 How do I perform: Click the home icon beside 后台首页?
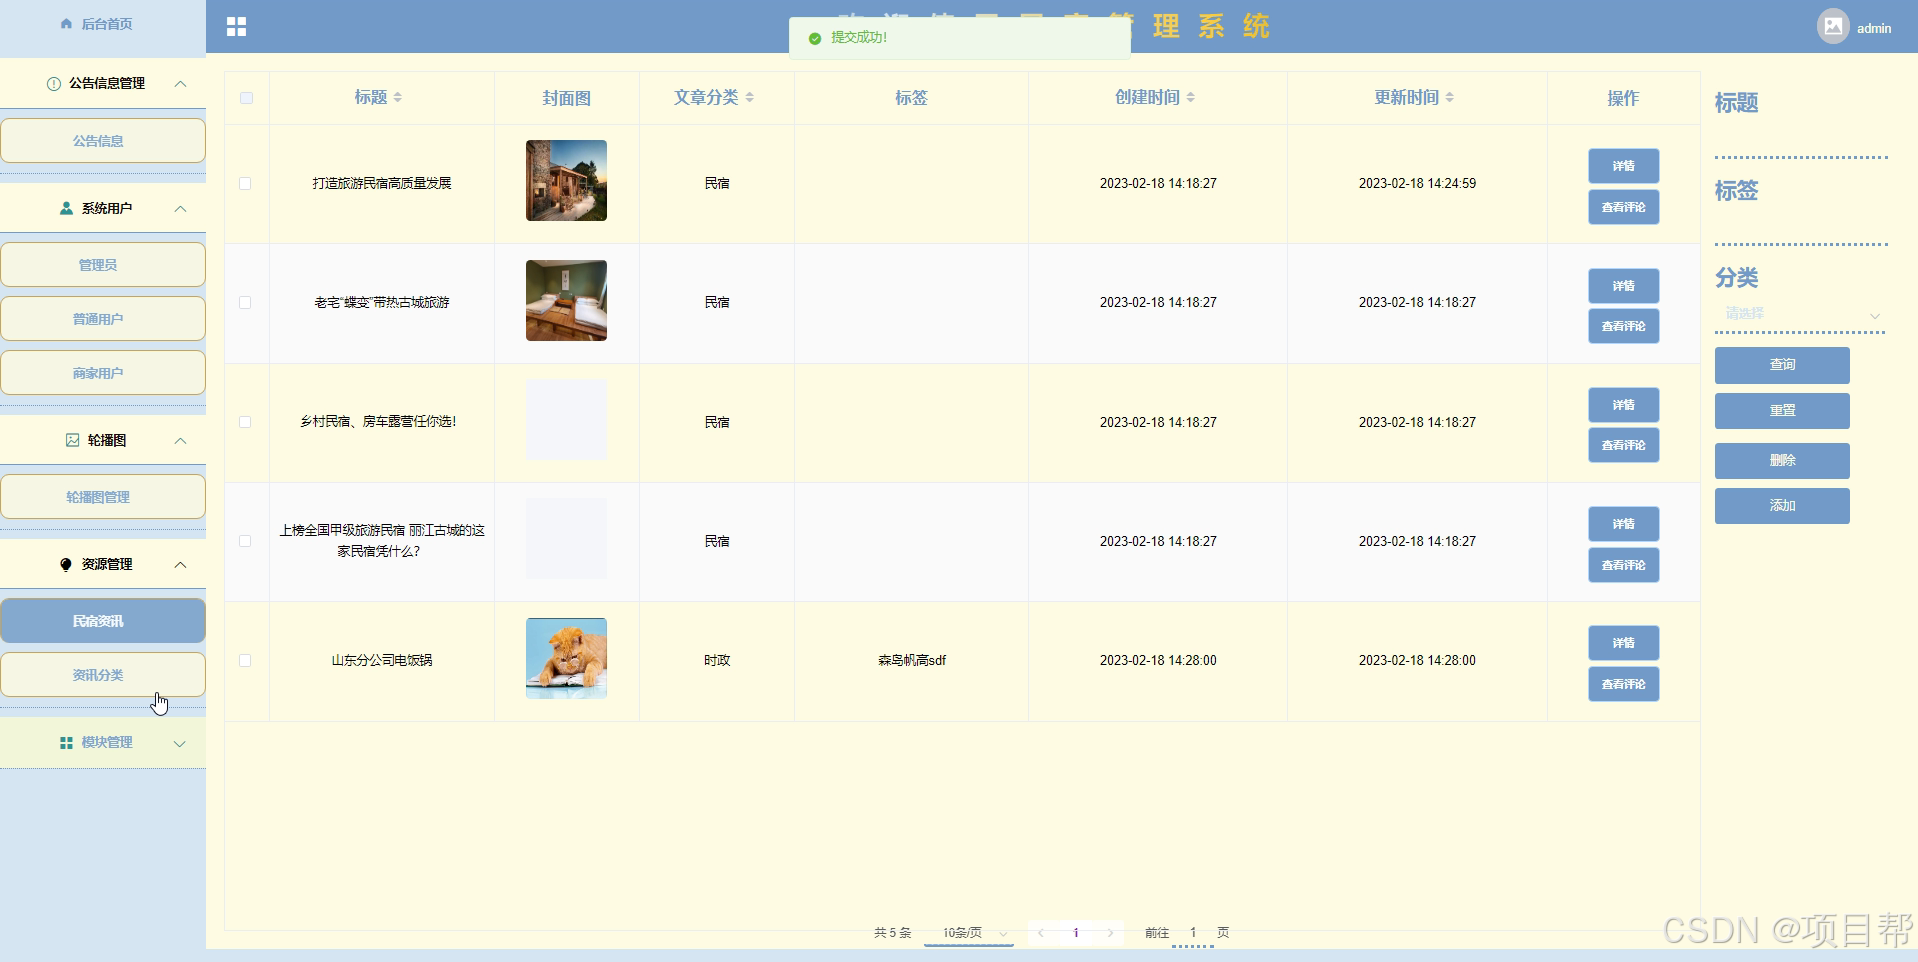click(66, 23)
